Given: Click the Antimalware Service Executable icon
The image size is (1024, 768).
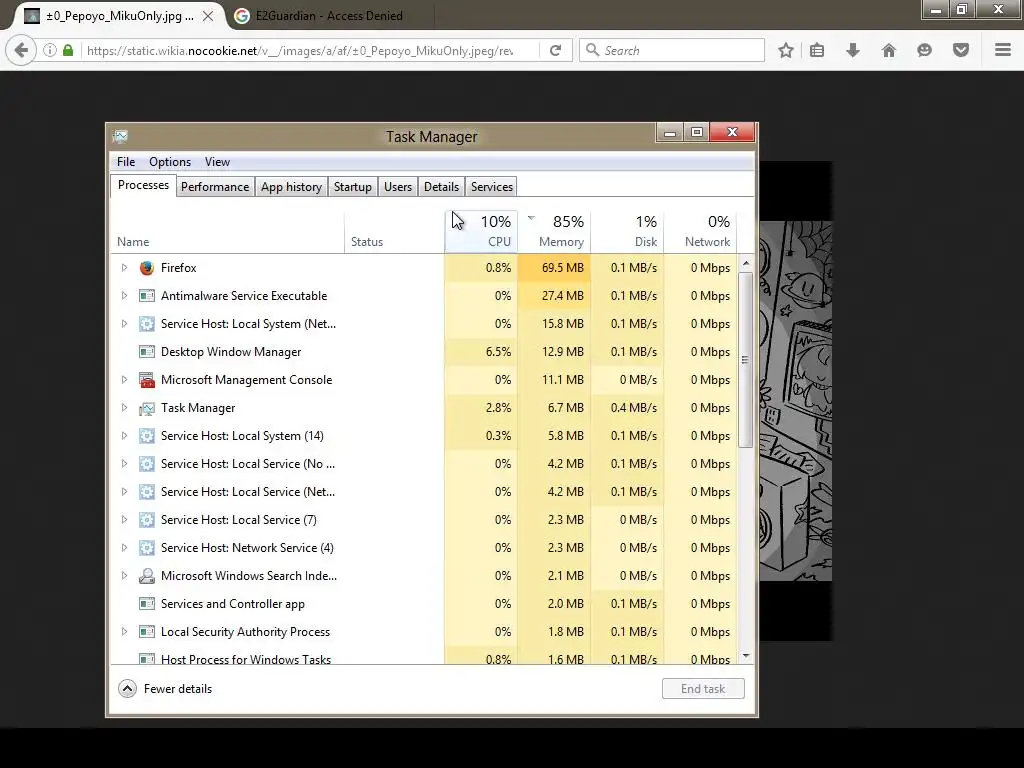Looking at the screenshot, I should (x=147, y=296).
